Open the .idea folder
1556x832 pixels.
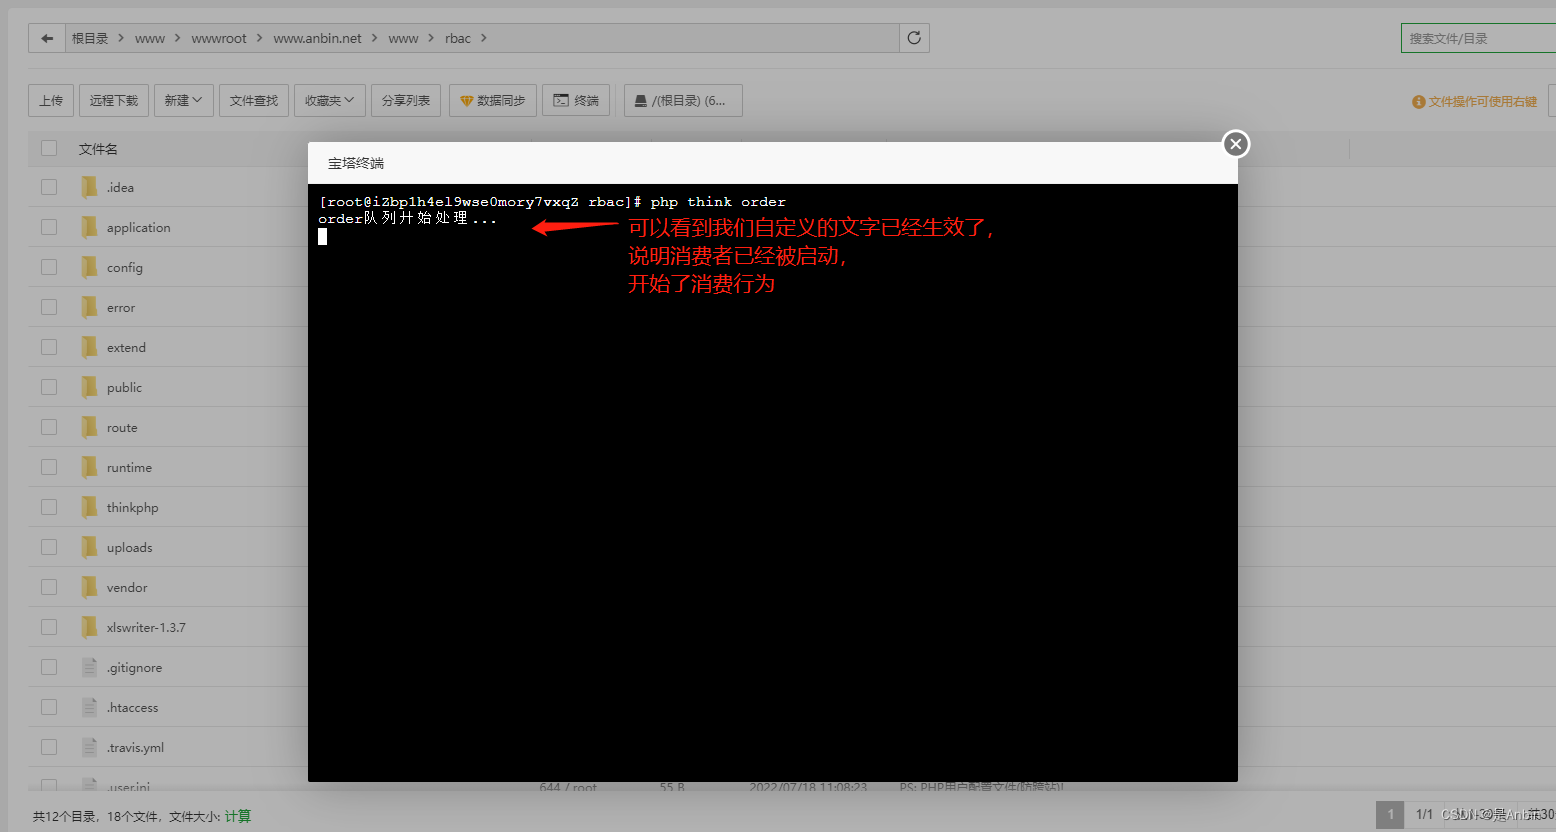(x=120, y=187)
